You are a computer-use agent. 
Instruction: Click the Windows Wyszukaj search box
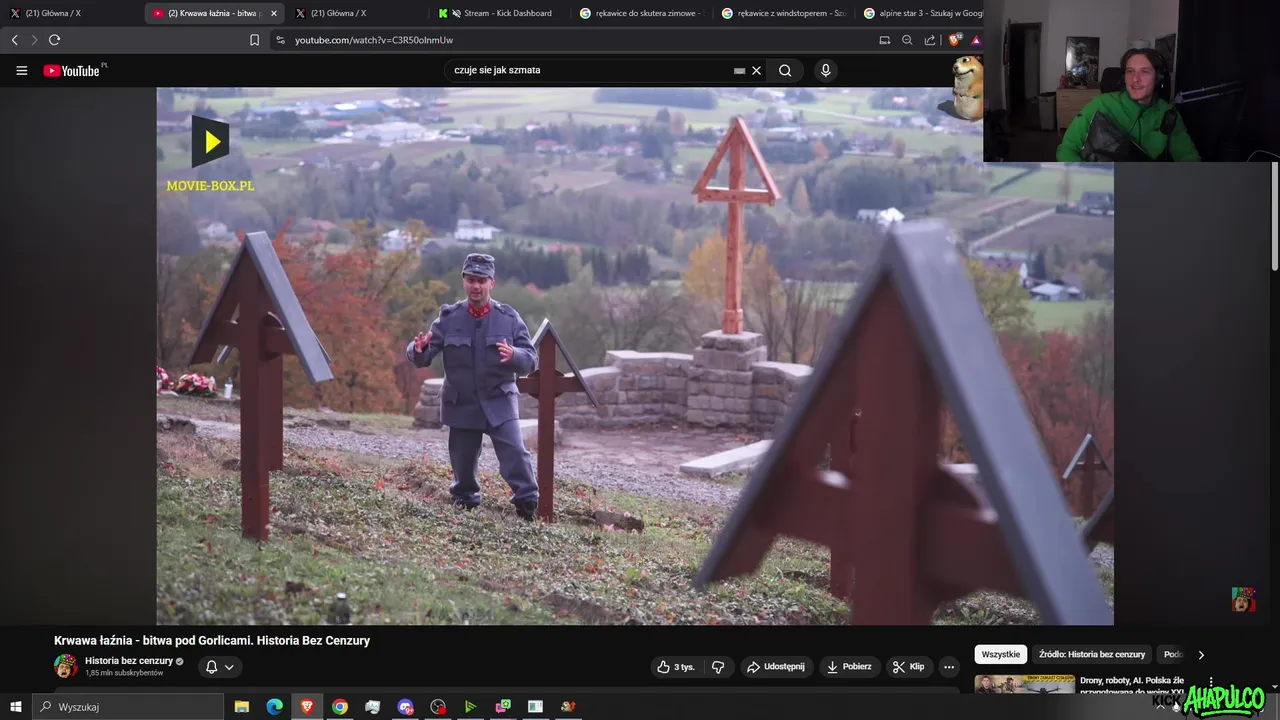(x=128, y=706)
